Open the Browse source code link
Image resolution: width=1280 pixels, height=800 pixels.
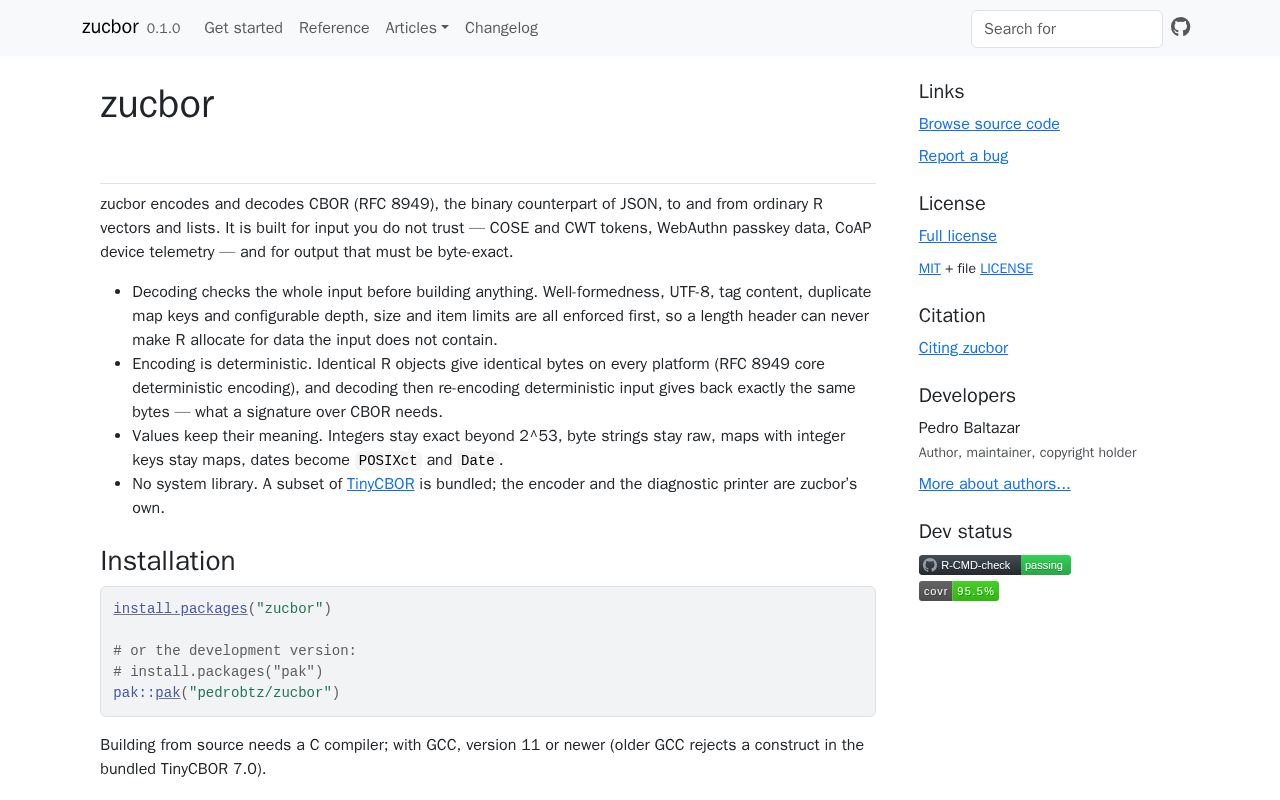pos(989,124)
